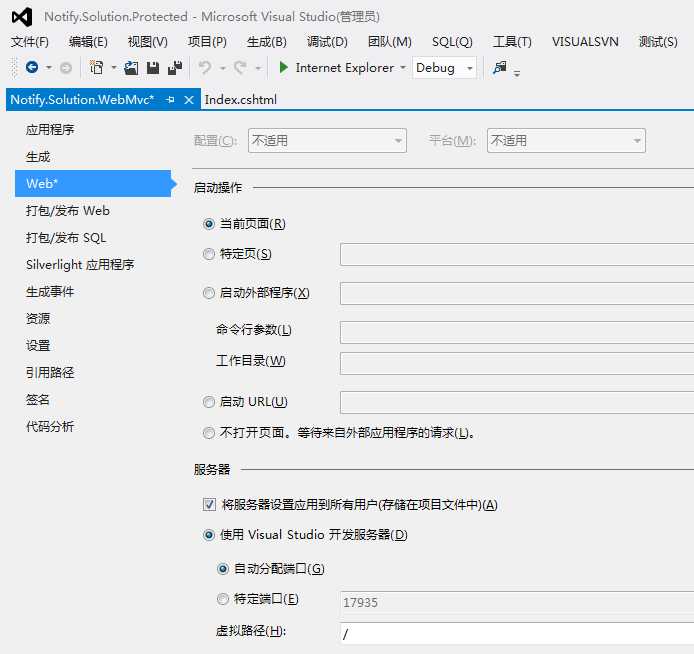The image size is (694, 654).
Task: Click the Save icon in toolbar
Action: 153,68
